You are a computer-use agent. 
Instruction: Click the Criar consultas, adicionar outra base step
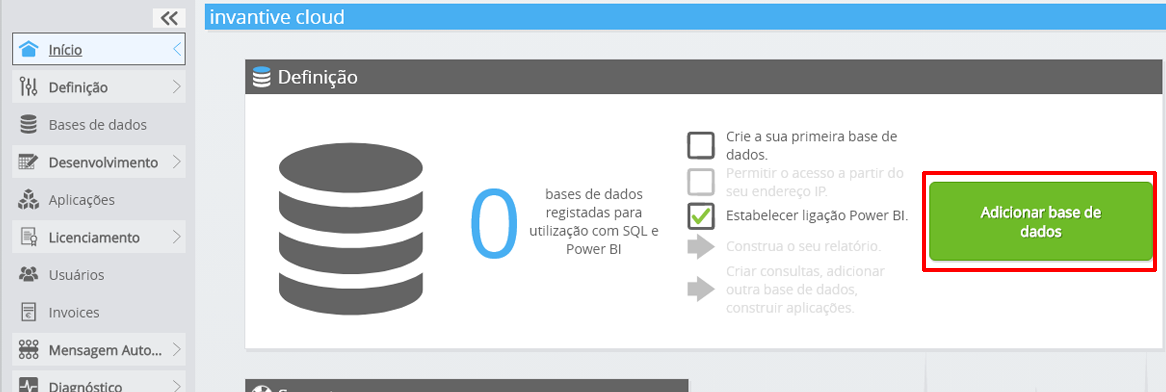(805, 289)
